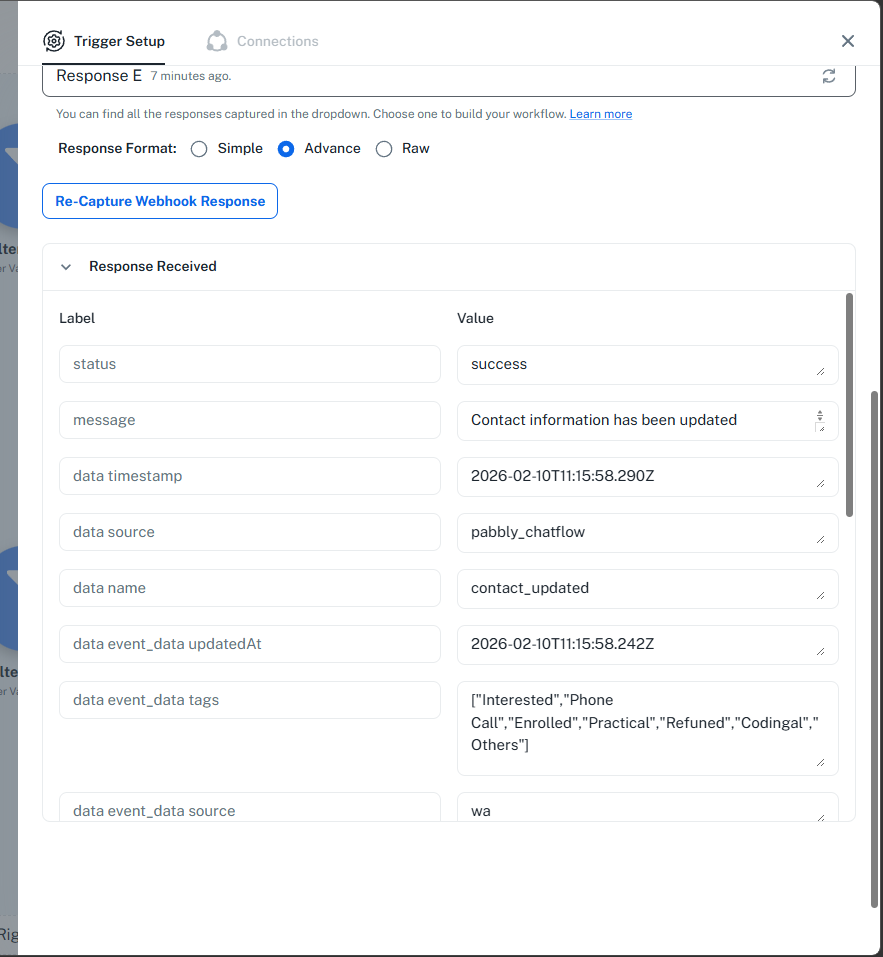The width and height of the screenshot is (883, 957).
Task: Select the Simple response format
Action: [x=199, y=149]
